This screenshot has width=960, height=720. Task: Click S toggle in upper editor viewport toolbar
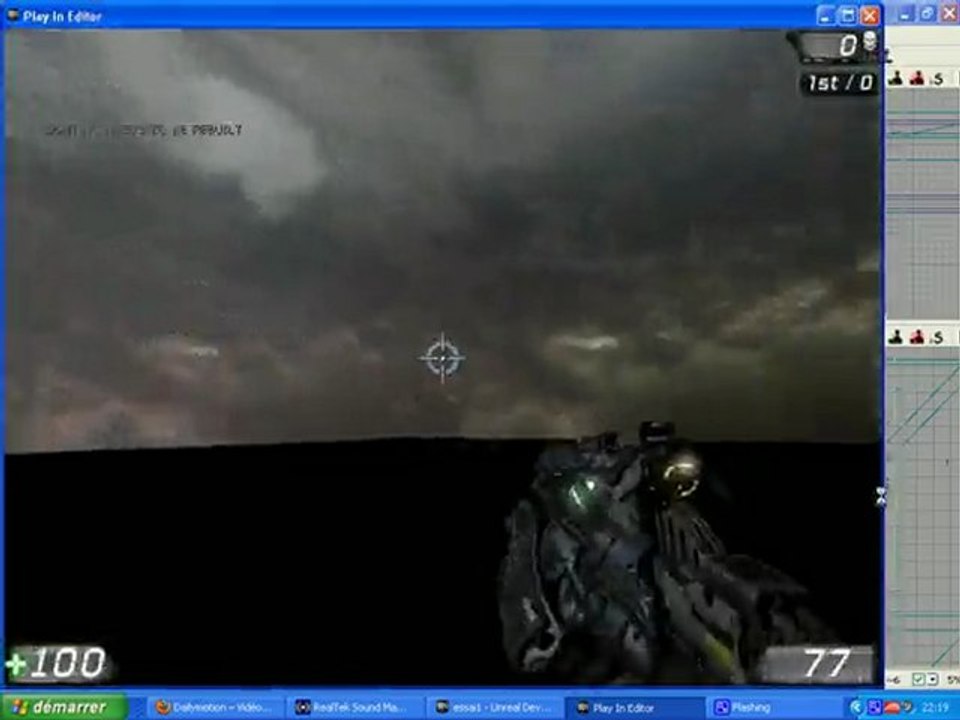tap(937, 79)
